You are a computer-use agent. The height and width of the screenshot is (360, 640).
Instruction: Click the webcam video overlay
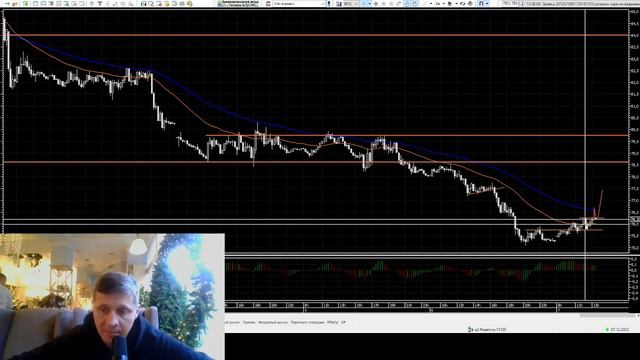pyautogui.click(x=112, y=297)
